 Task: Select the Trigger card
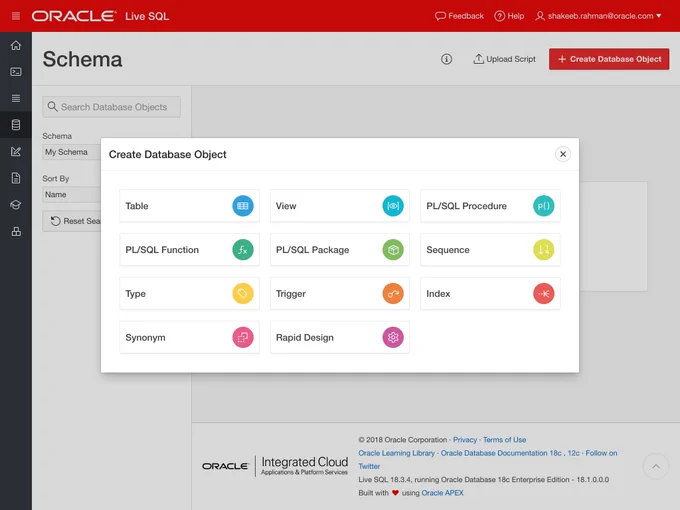[340, 294]
